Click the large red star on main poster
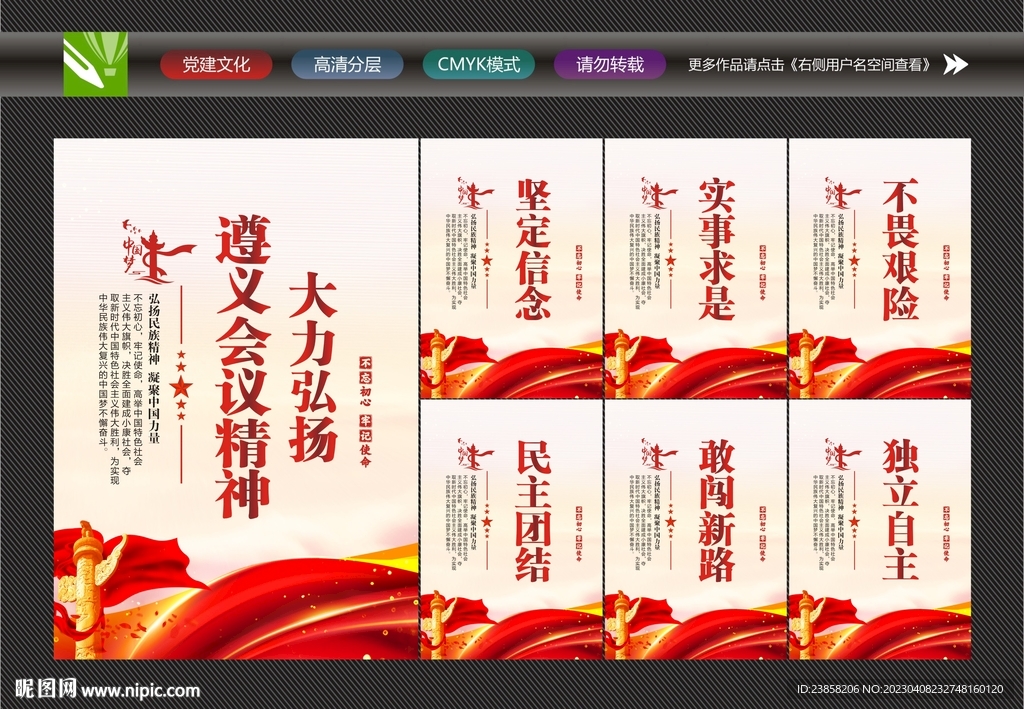 tap(181, 387)
